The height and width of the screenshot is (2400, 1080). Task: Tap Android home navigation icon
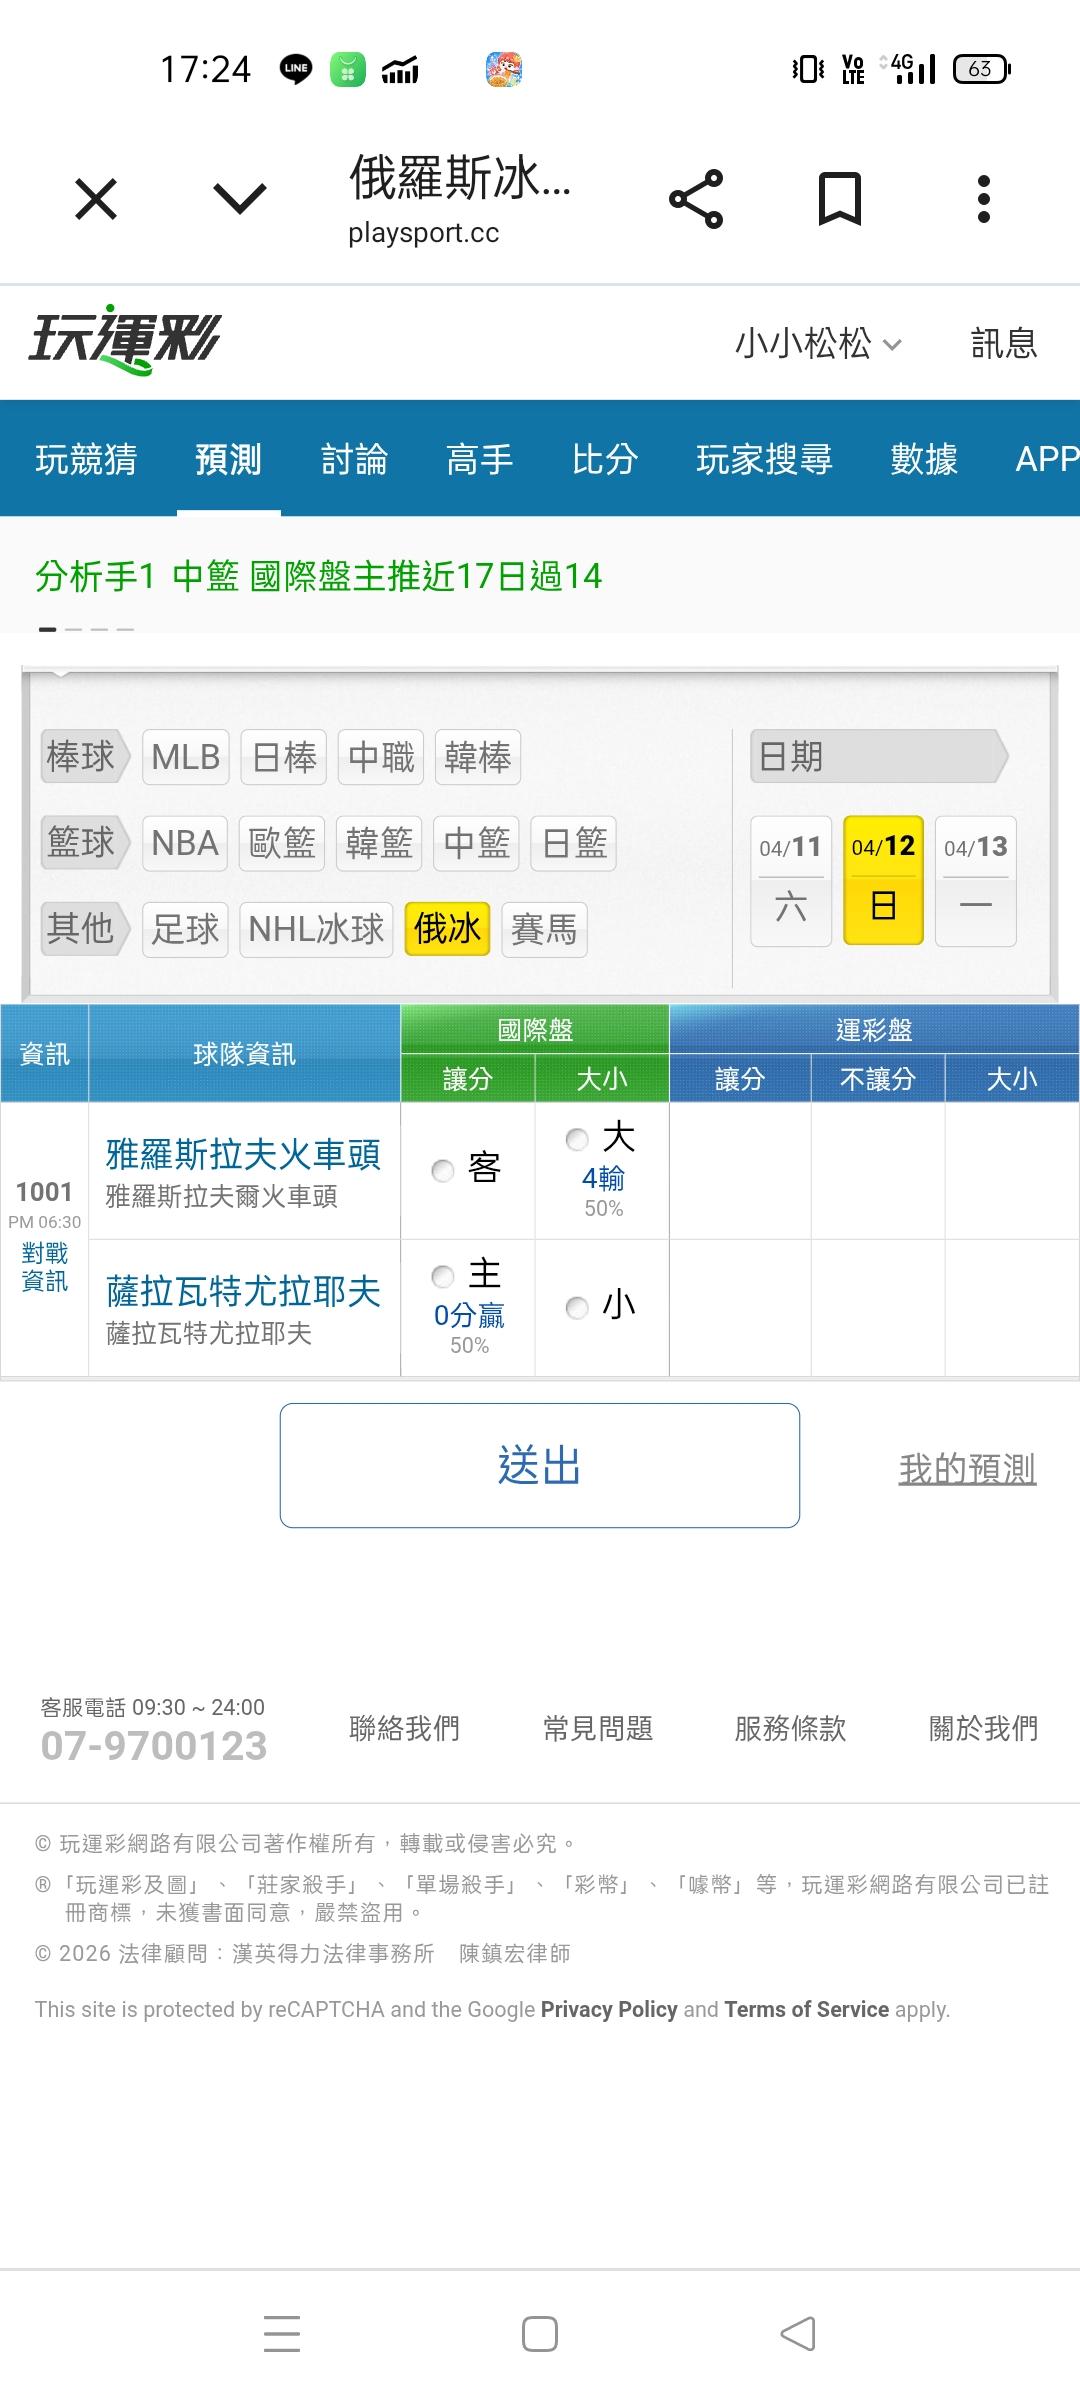click(540, 2334)
